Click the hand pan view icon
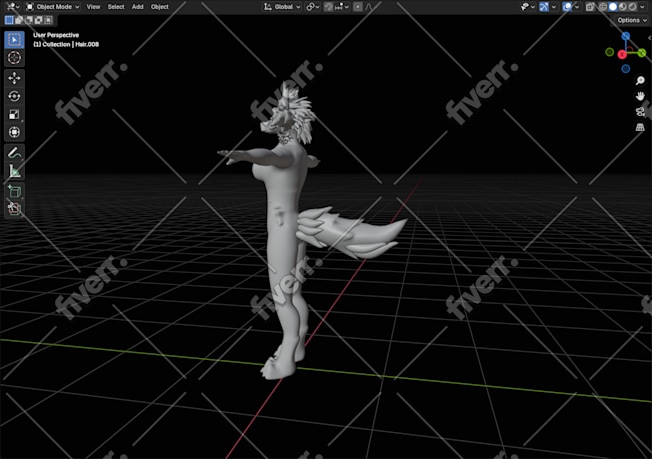Image resolution: width=652 pixels, height=459 pixels. click(640, 96)
